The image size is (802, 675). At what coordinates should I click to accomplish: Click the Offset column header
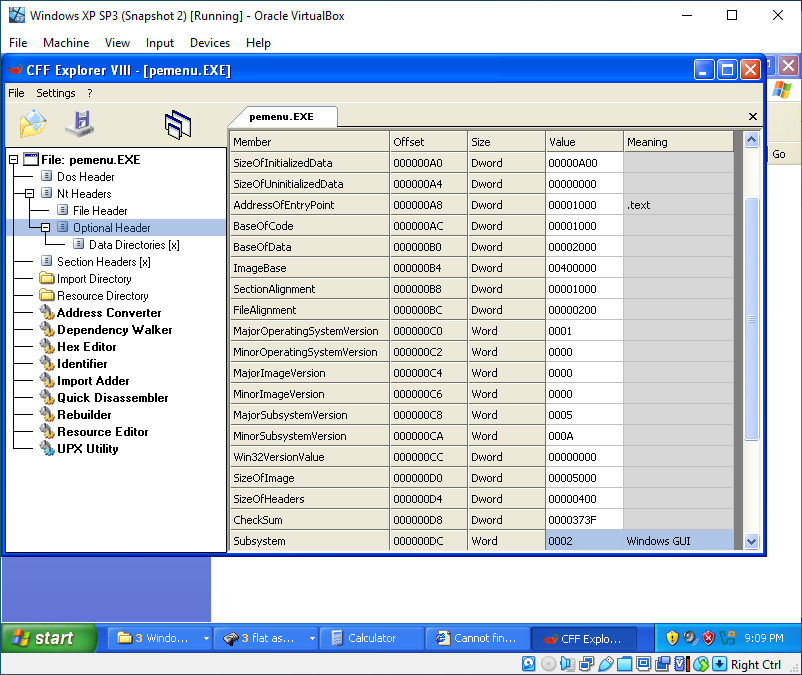(x=429, y=142)
